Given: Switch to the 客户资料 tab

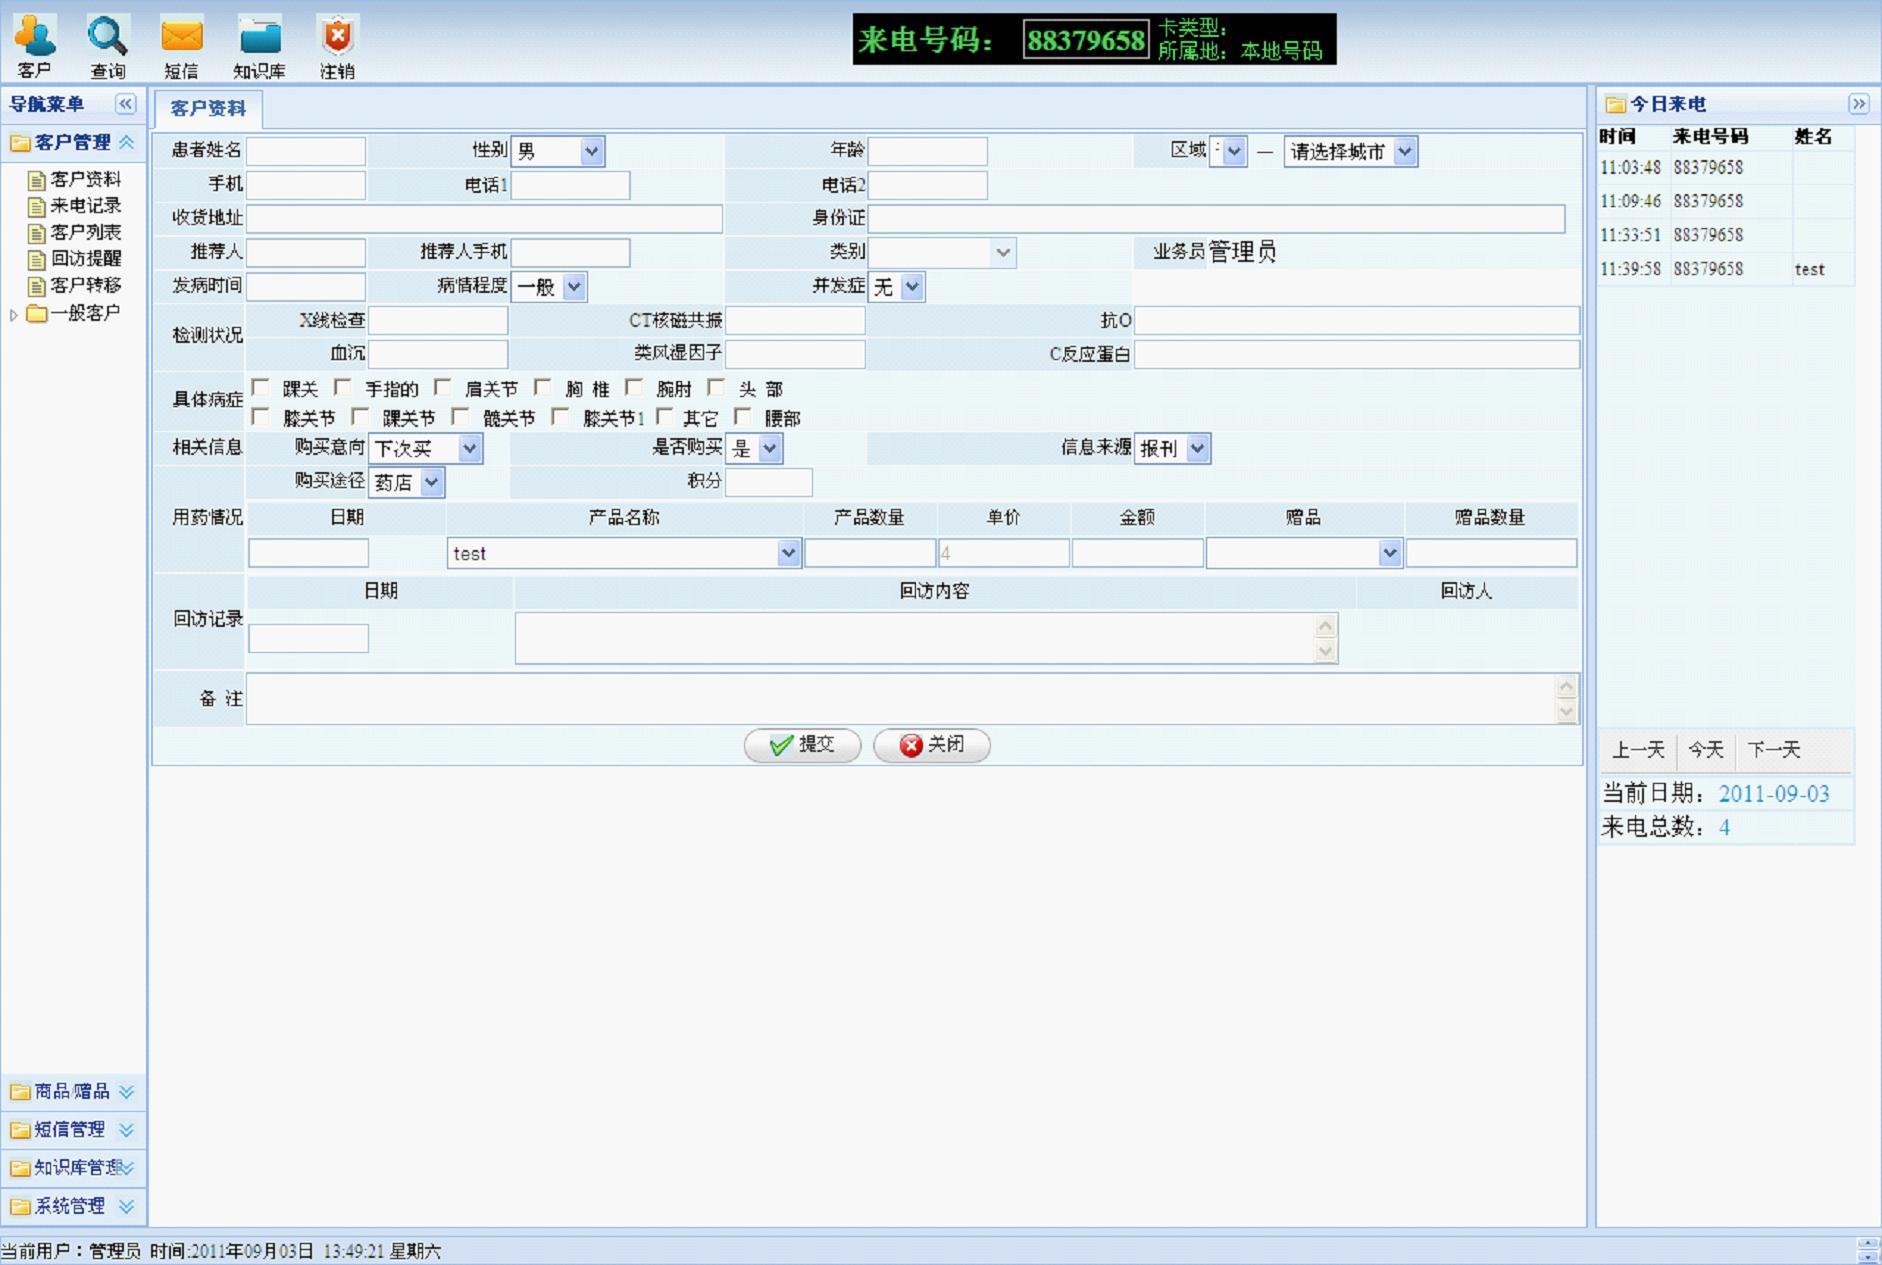Looking at the screenshot, I should (208, 109).
